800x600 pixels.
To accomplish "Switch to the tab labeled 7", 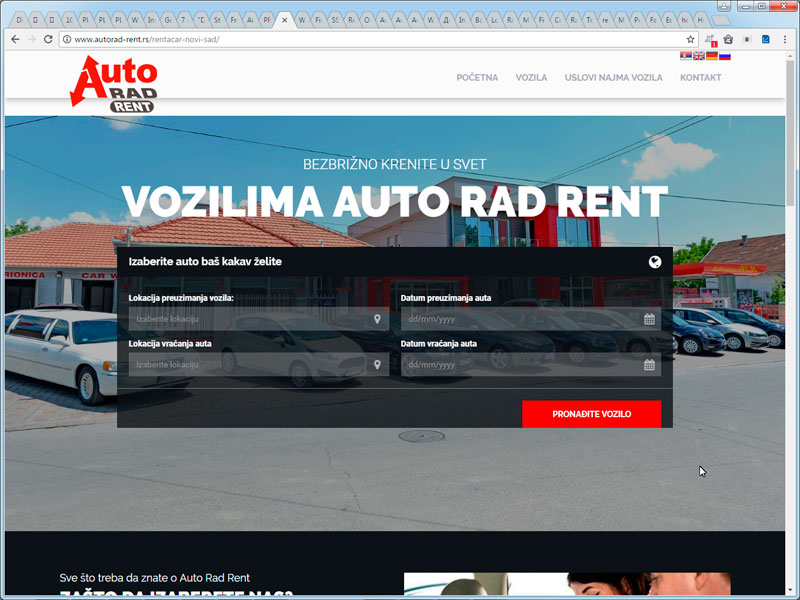I will [183, 20].
